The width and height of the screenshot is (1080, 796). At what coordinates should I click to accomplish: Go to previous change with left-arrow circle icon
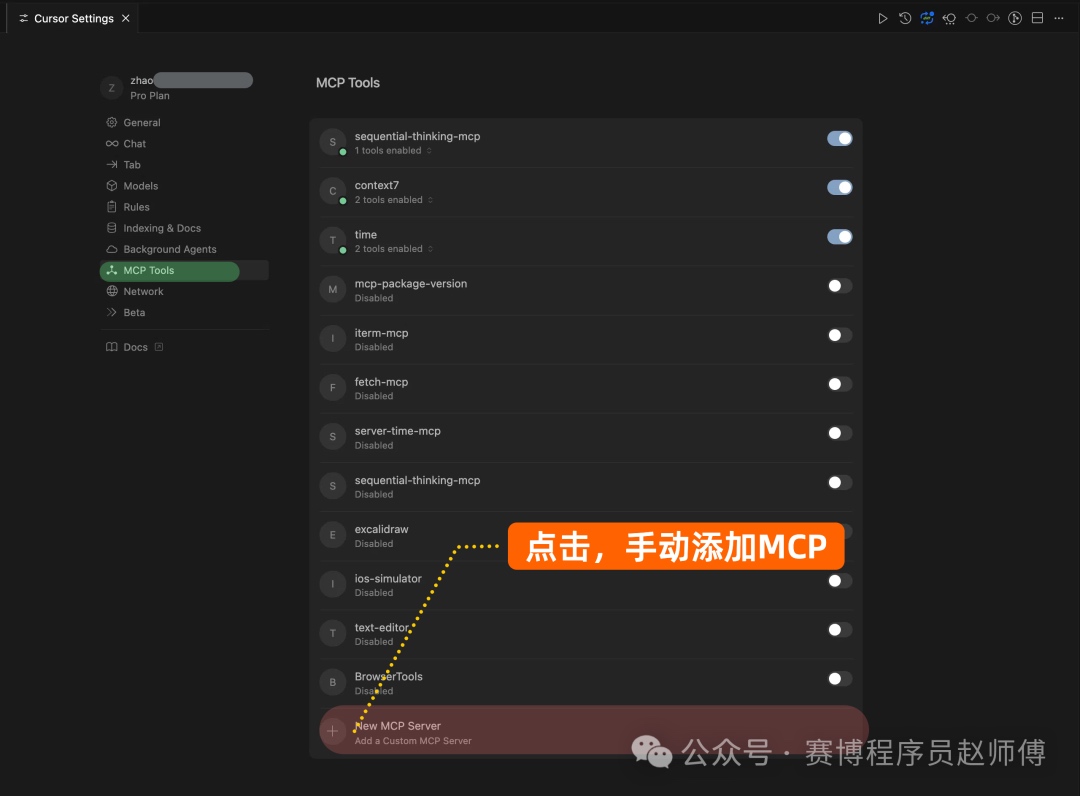point(949,19)
